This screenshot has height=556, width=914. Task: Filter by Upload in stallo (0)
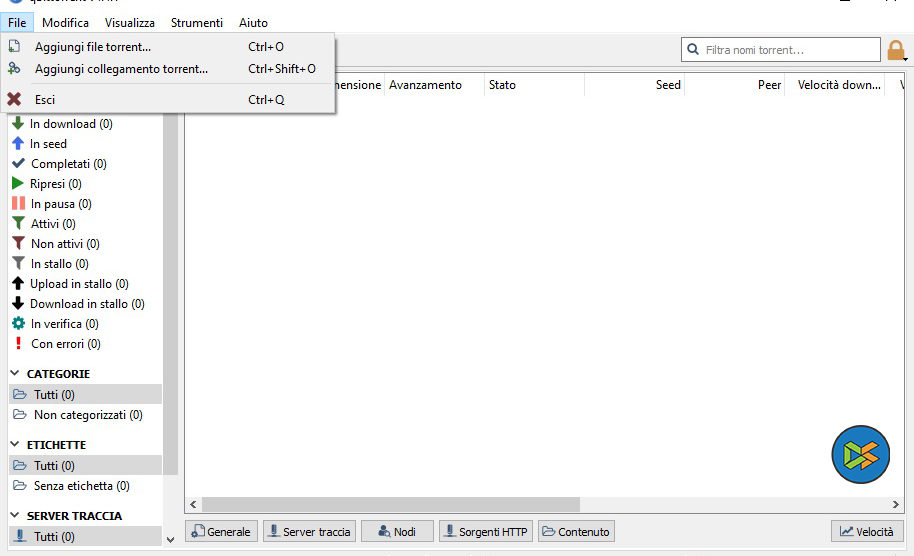(79, 284)
